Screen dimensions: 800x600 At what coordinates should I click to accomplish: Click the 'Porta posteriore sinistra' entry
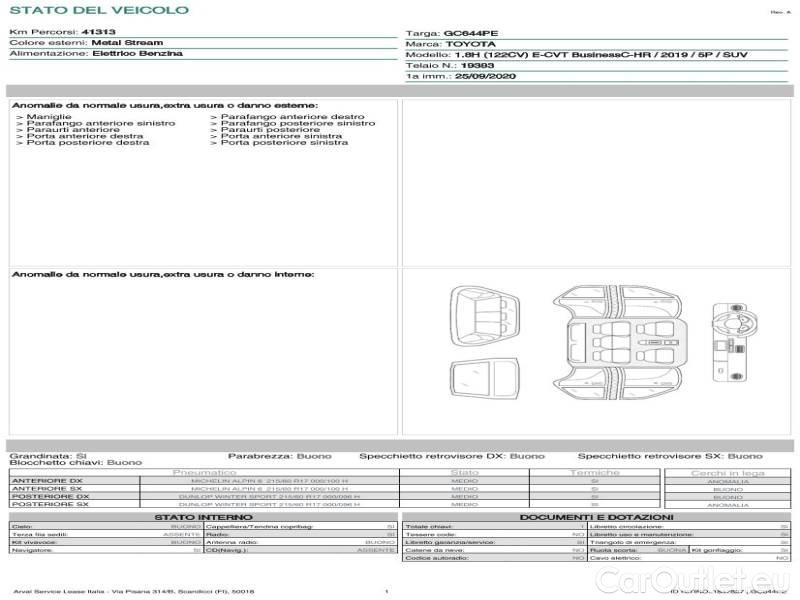(x=284, y=143)
